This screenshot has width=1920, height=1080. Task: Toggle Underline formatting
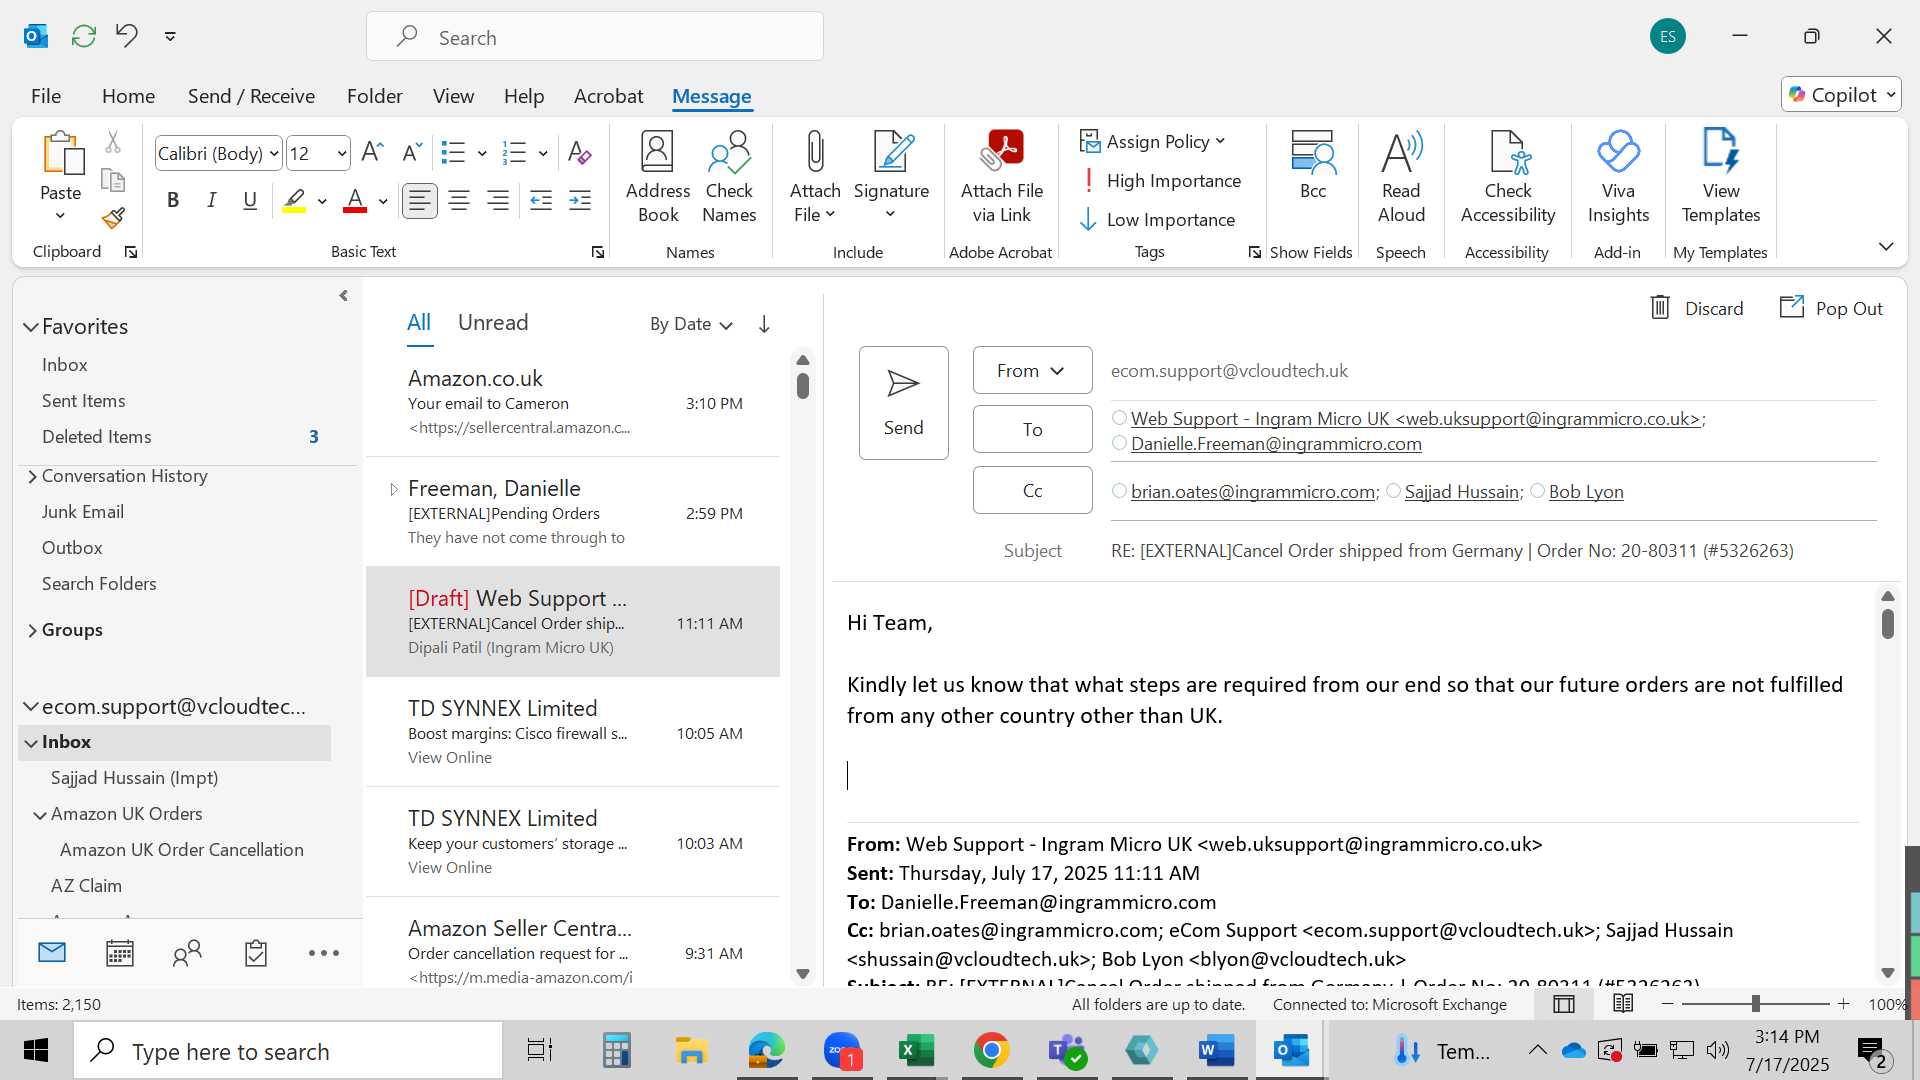pos(250,200)
